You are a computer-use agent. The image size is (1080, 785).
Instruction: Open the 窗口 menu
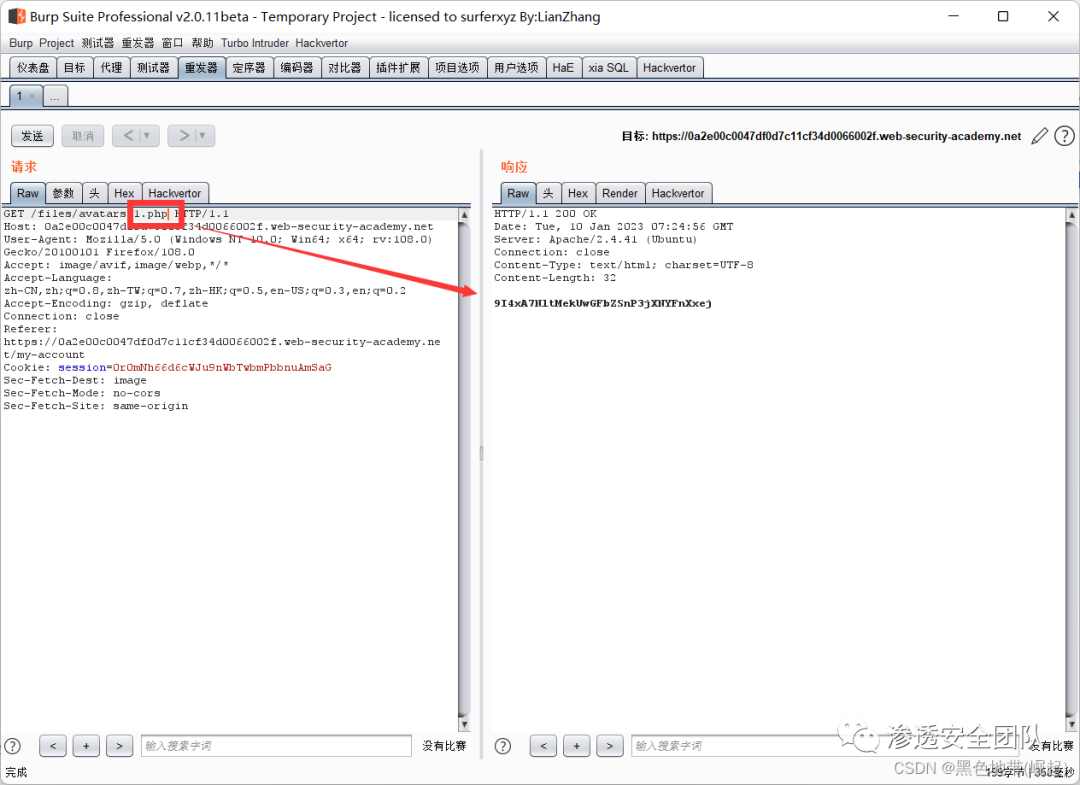click(172, 43)
